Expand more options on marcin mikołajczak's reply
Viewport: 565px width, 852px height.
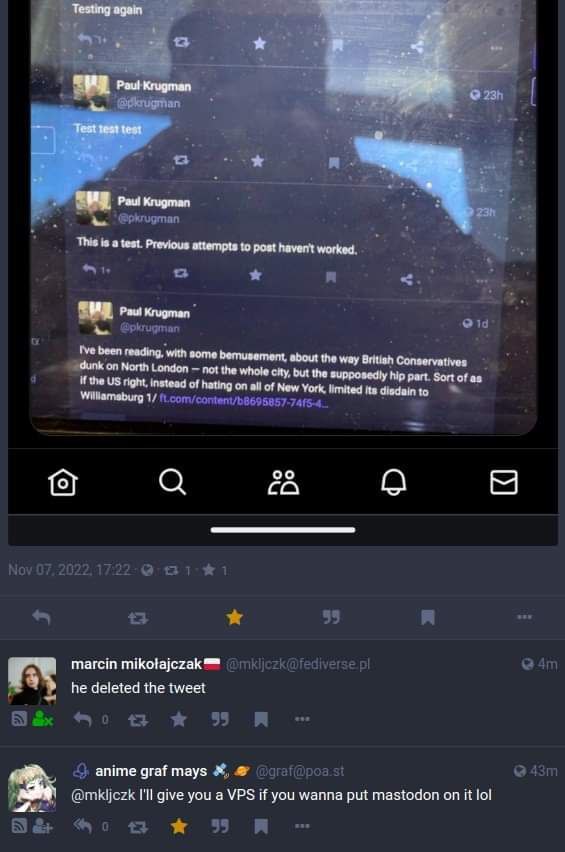click(x=302, y=719)
